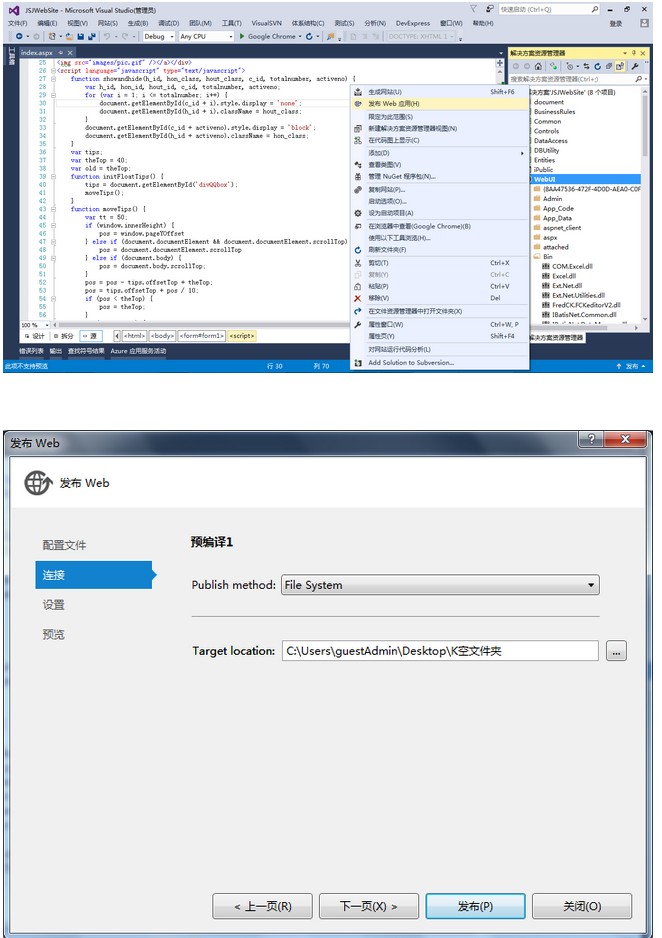Select 设为启动项目(A) in context menu
The width and height of the screenshot is (662, 938).
(x=440, y=213)
